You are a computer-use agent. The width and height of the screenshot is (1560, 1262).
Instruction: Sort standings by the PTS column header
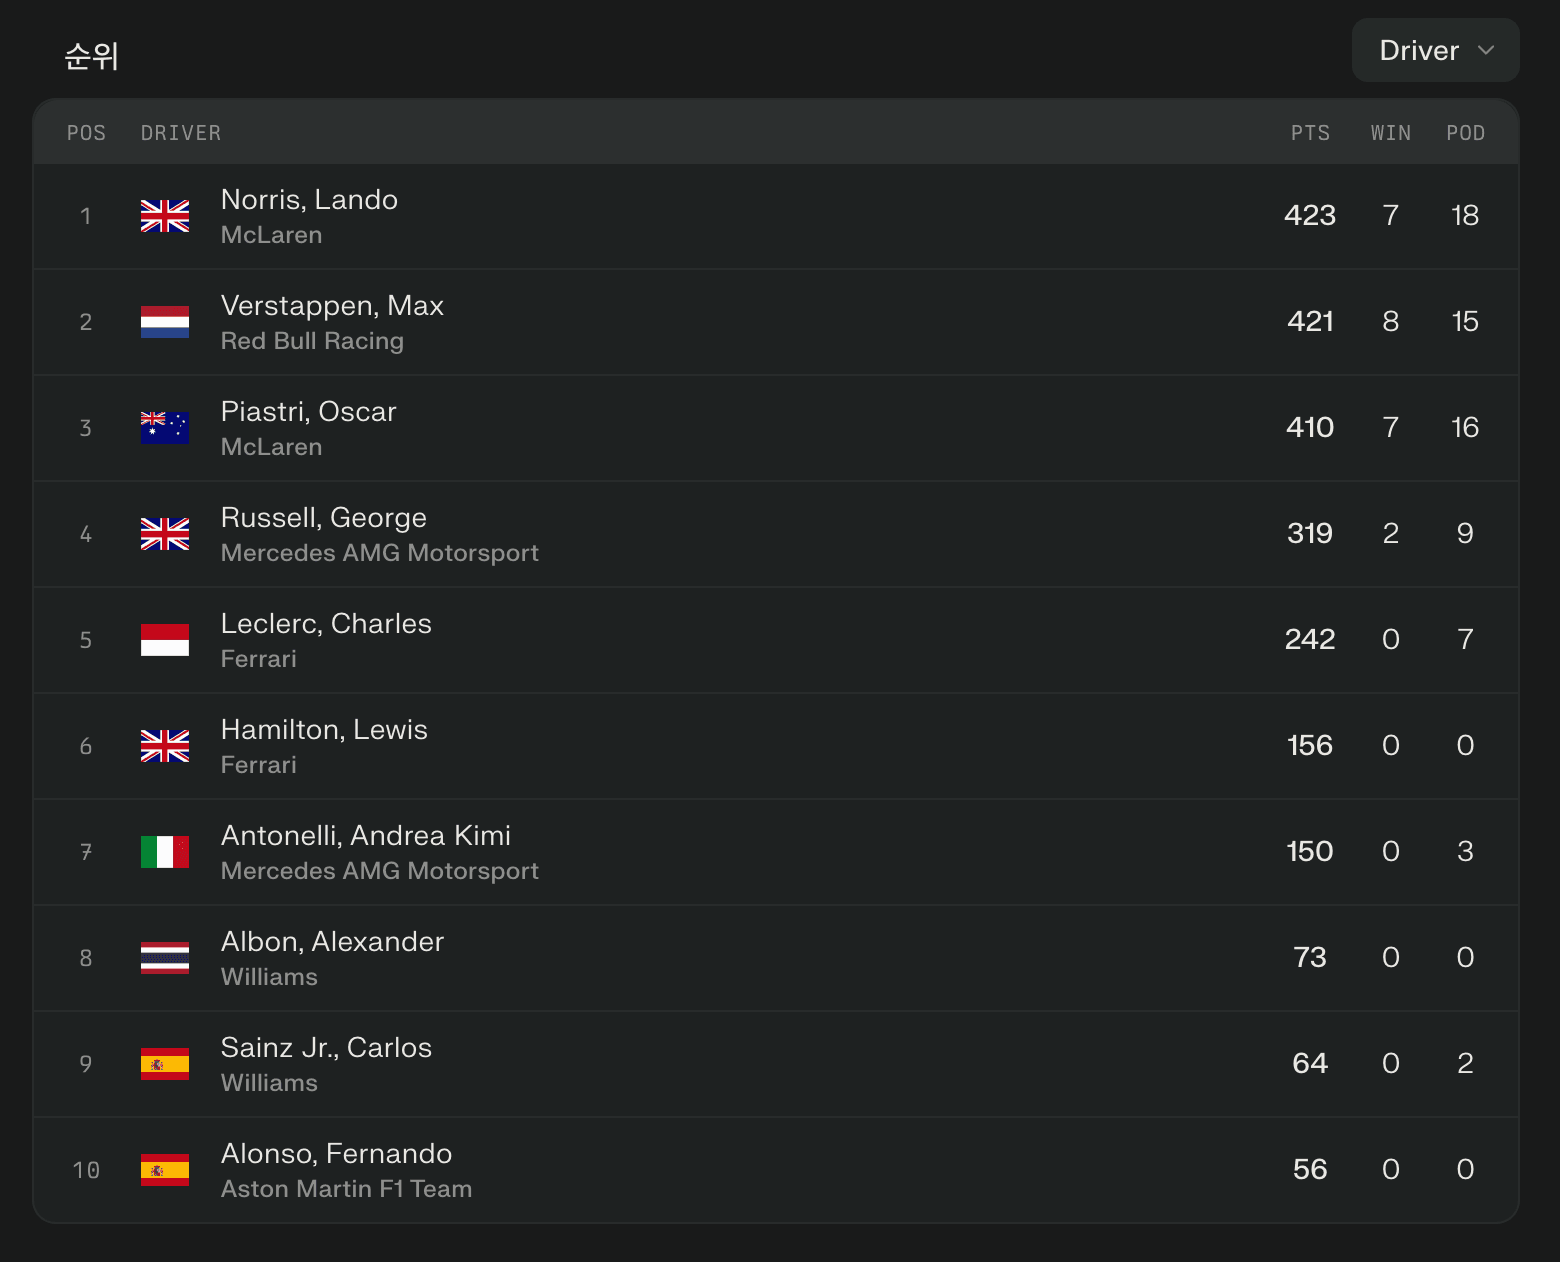pos(1310,133)
